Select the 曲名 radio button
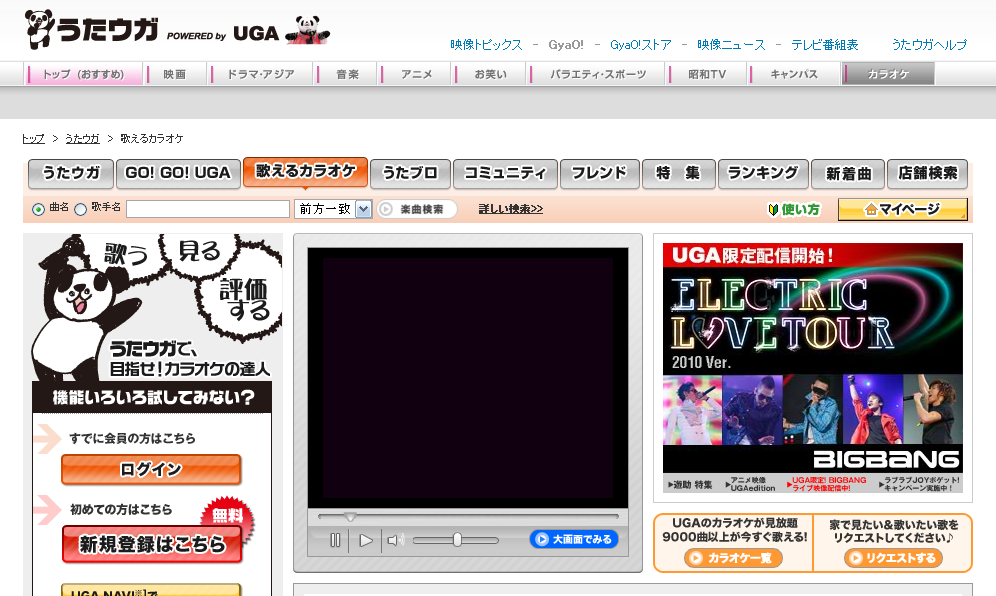996x596 pixels. point(38,209)
